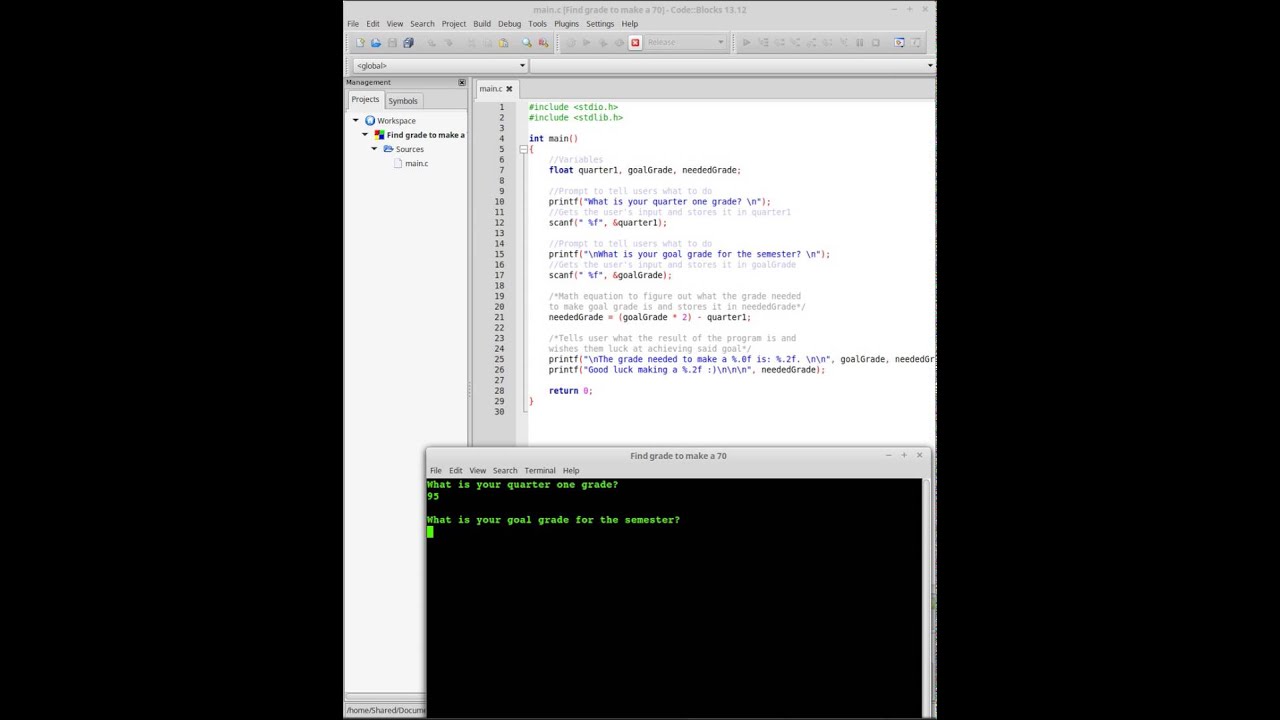Open the Debug menu

click(x=509, y=24)
